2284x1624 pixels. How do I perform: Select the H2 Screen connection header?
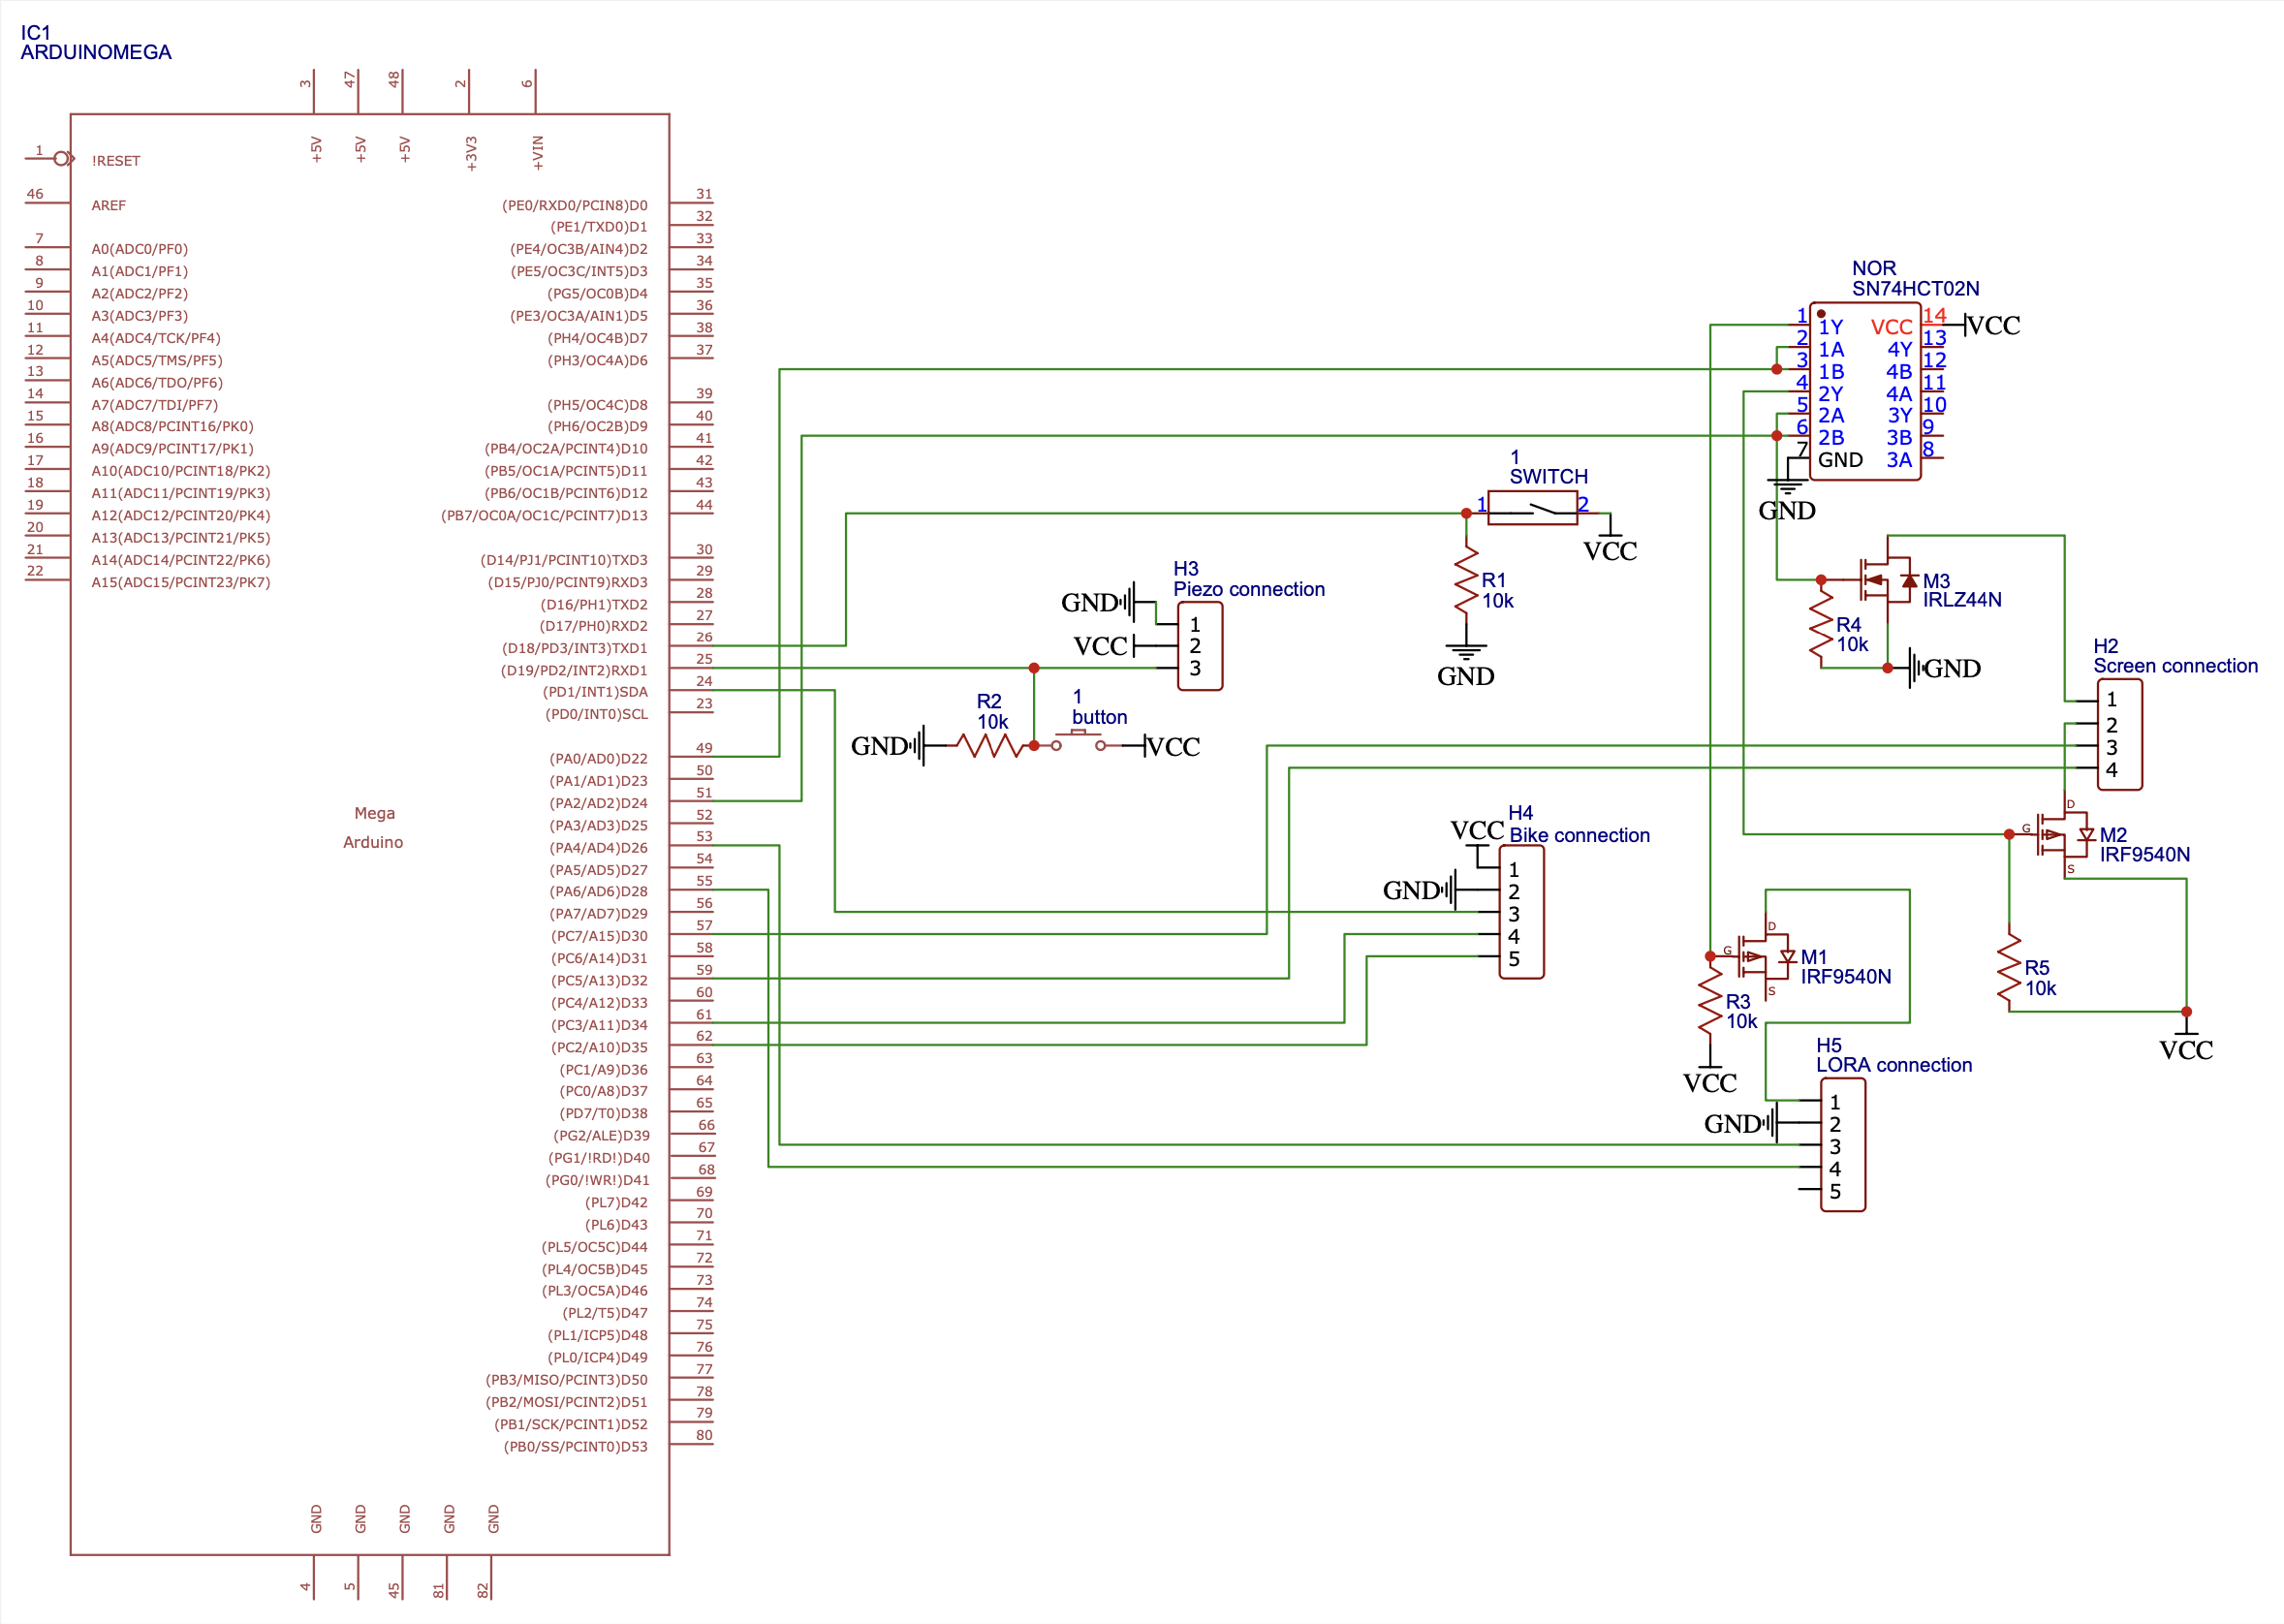[2119, 735]
